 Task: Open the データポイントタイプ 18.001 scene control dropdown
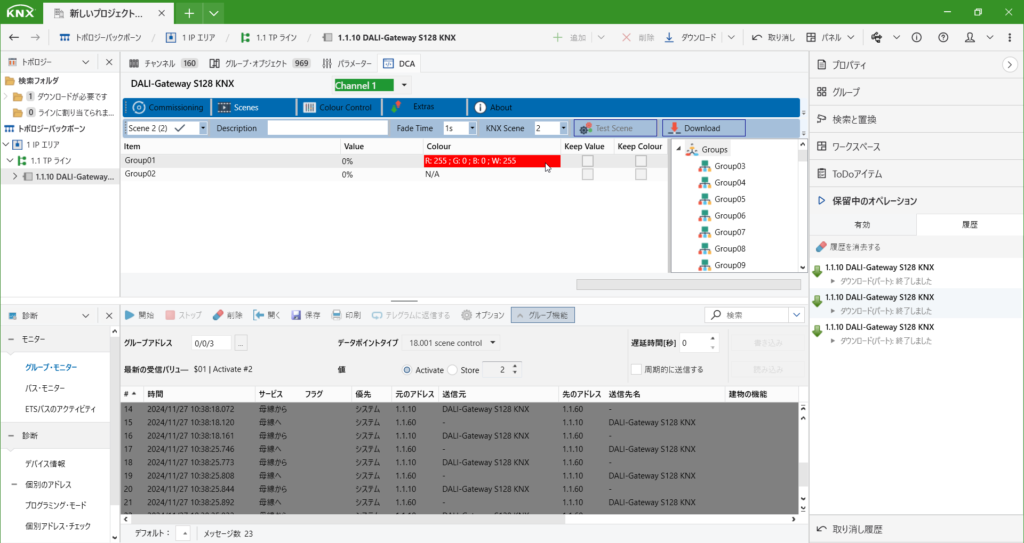[492, 342]
